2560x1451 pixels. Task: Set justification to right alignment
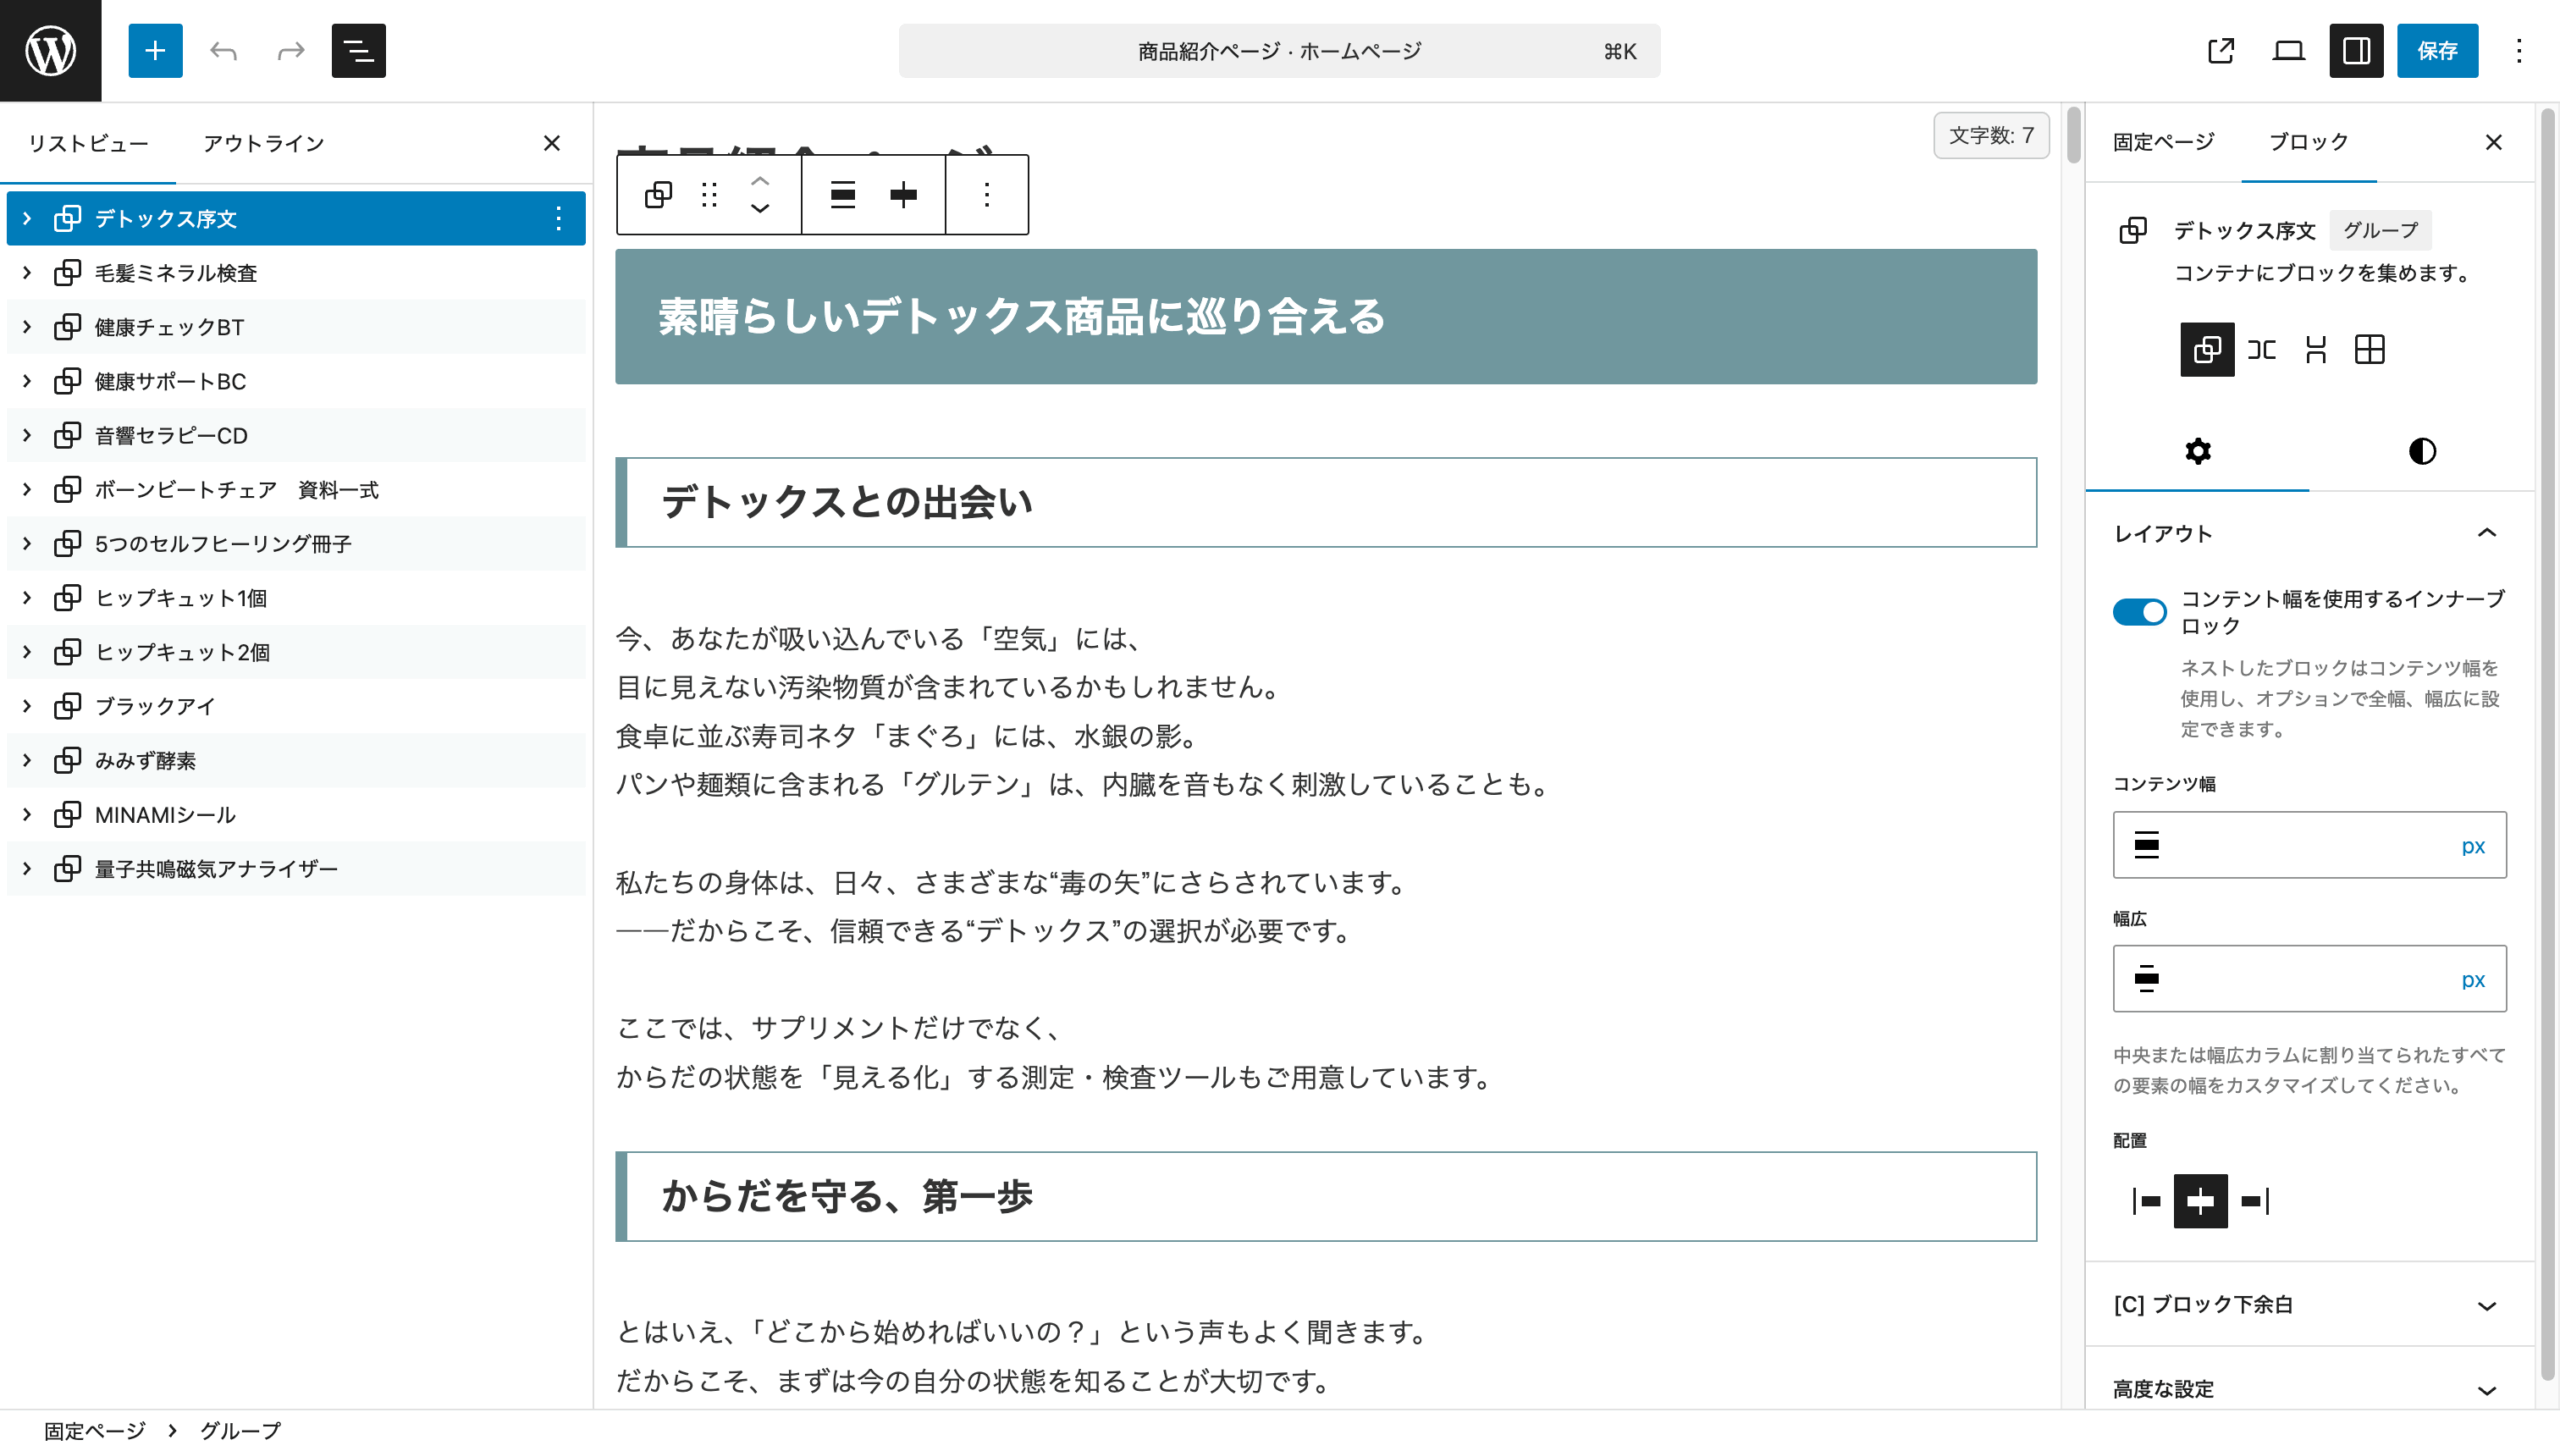point(2255,1200)
